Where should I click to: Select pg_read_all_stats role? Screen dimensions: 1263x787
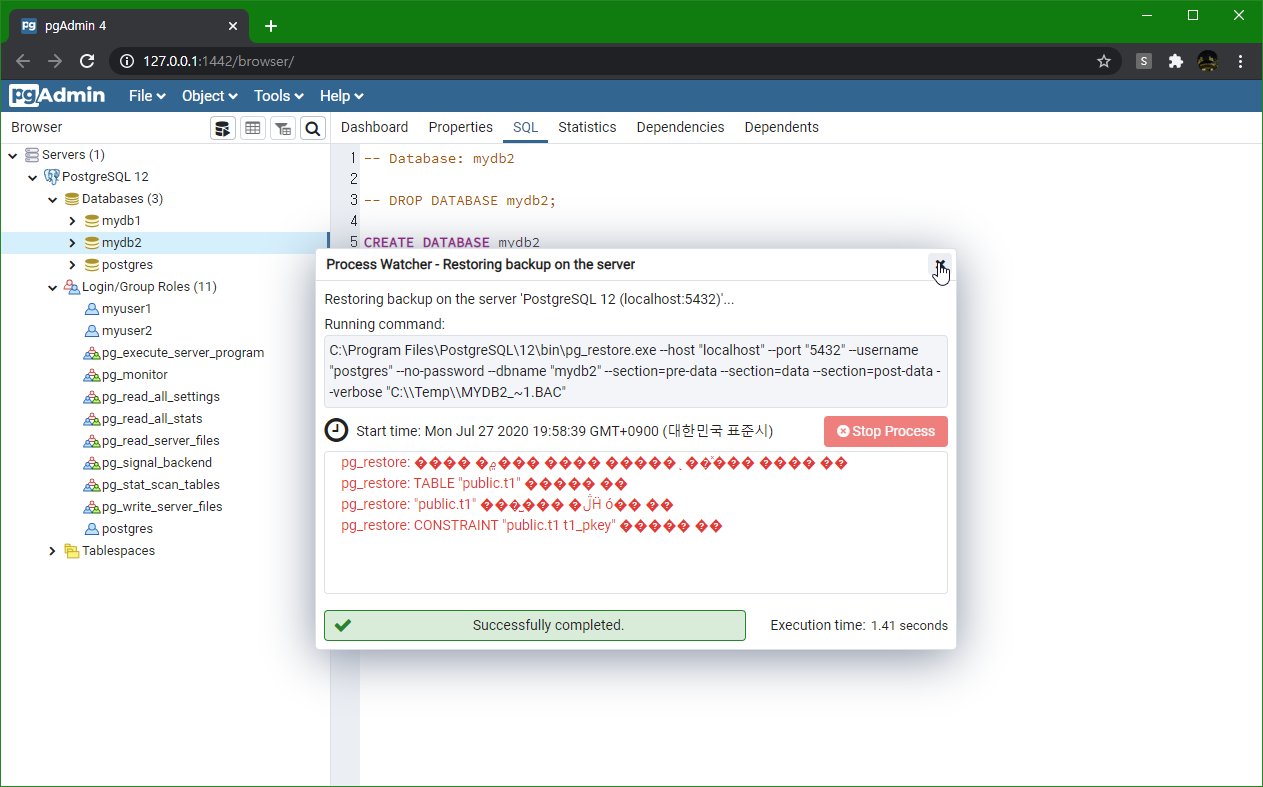tap(152, 419)
